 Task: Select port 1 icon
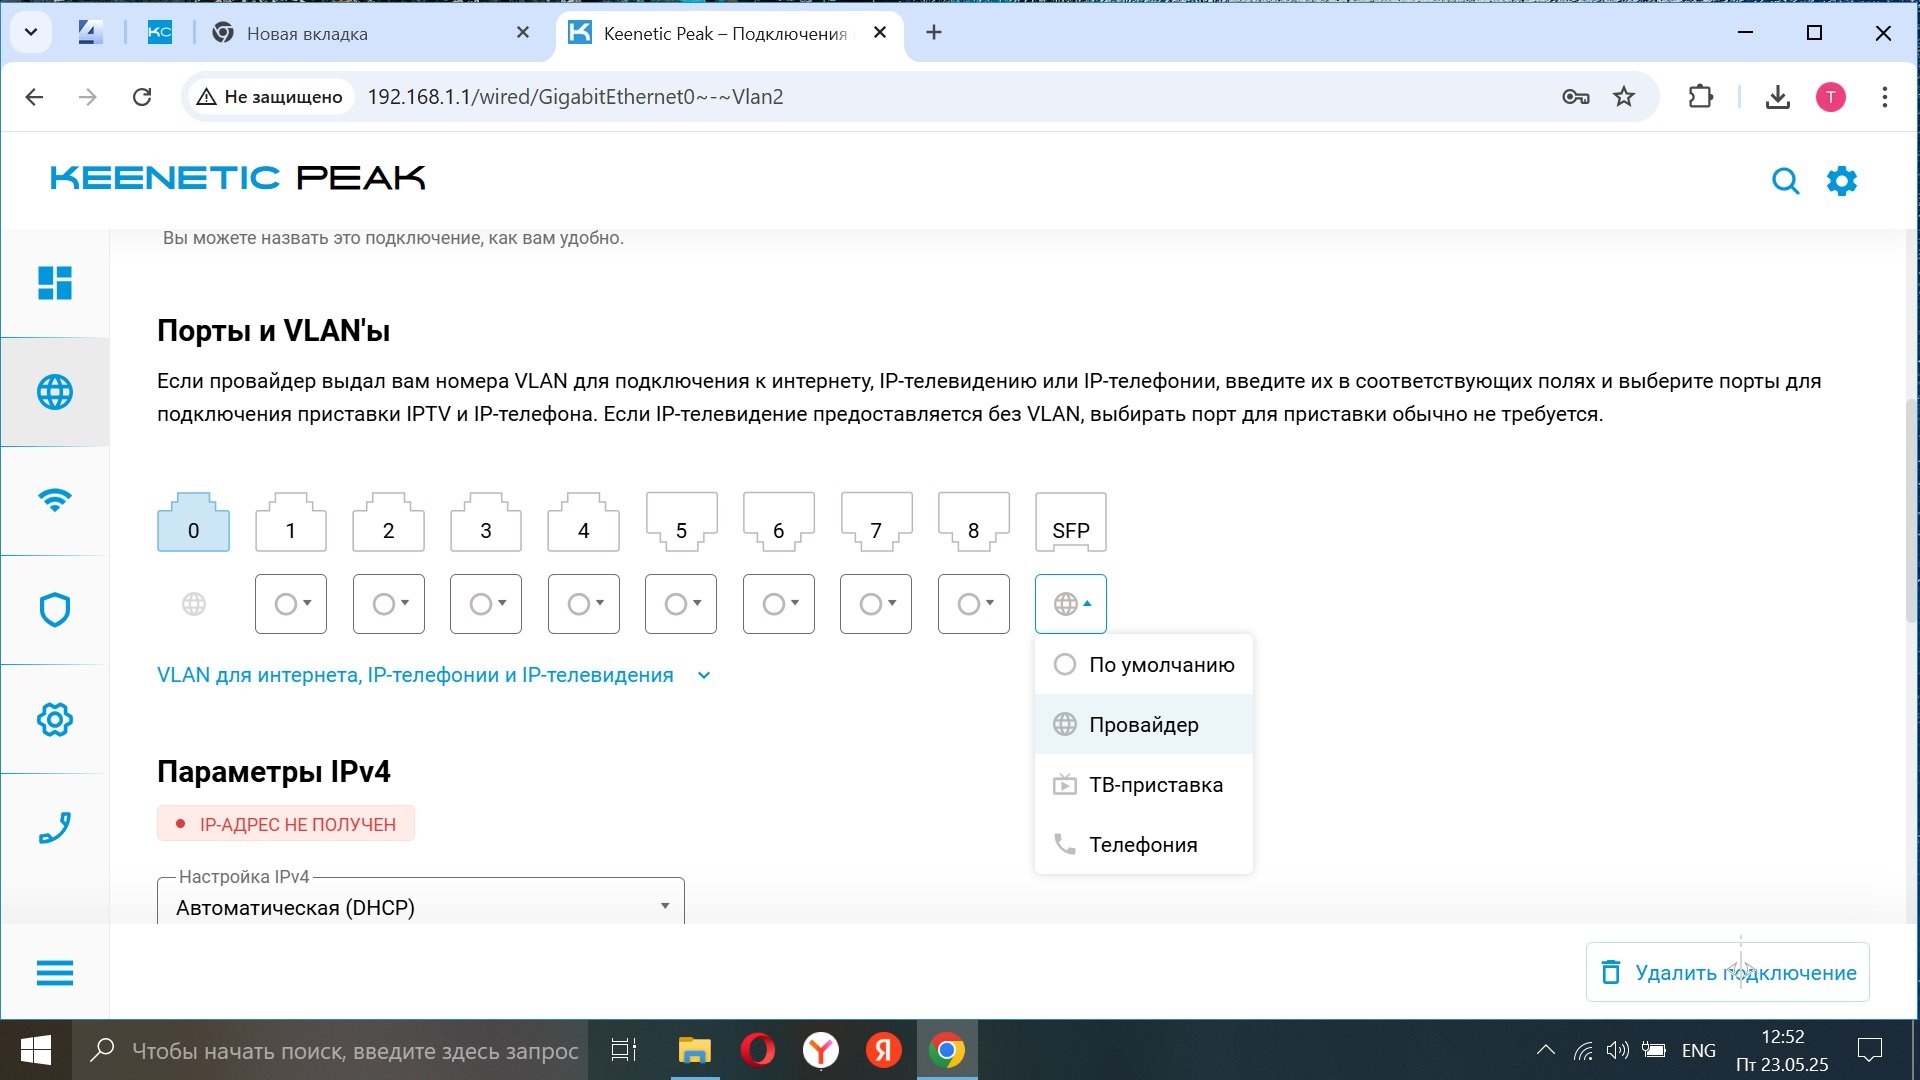pos(291,522)
